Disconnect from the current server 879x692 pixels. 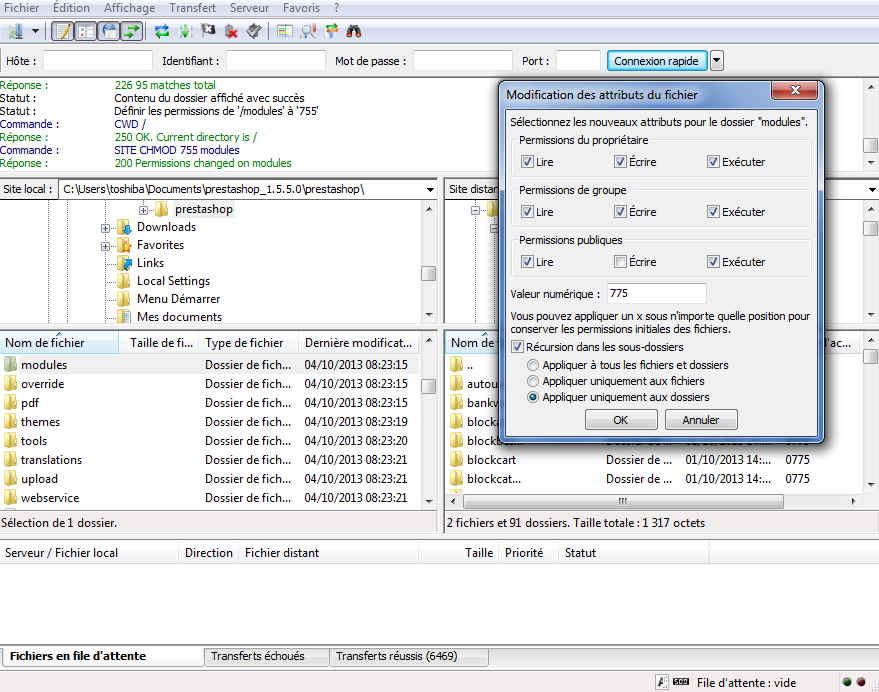click(231, 31)
